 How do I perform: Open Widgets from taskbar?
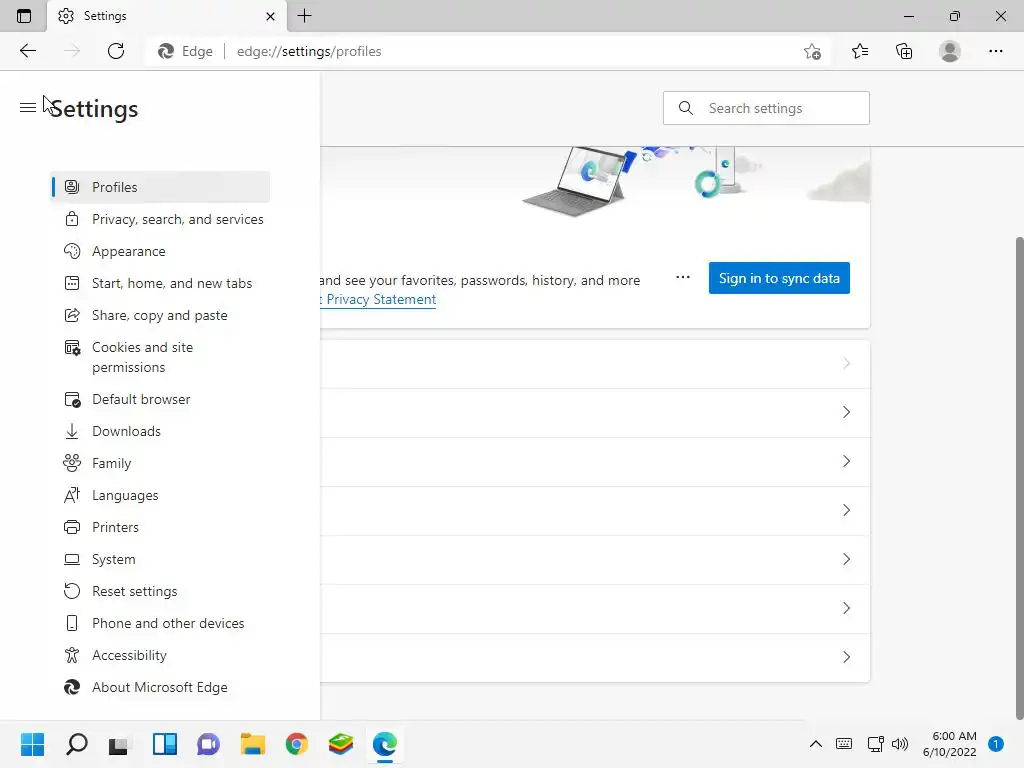click(165, 744)
